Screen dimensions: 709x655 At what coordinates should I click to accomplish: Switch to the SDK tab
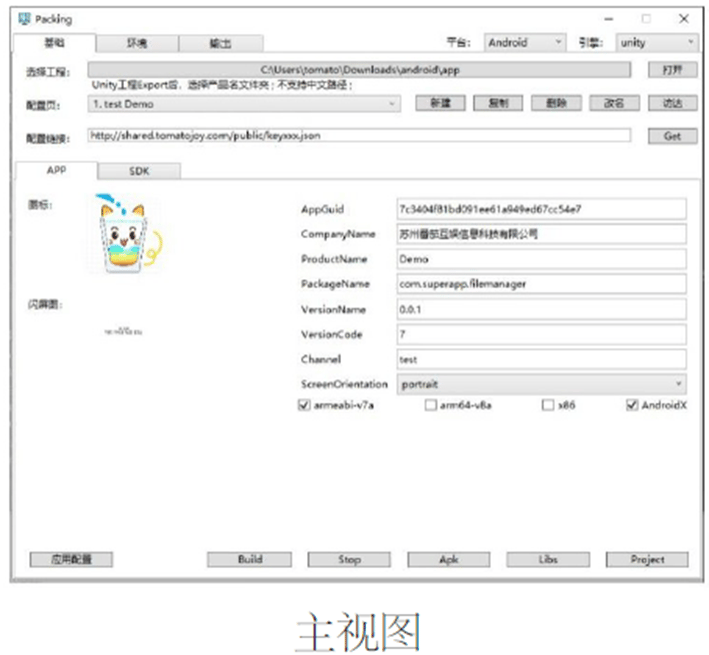(138, 171)
